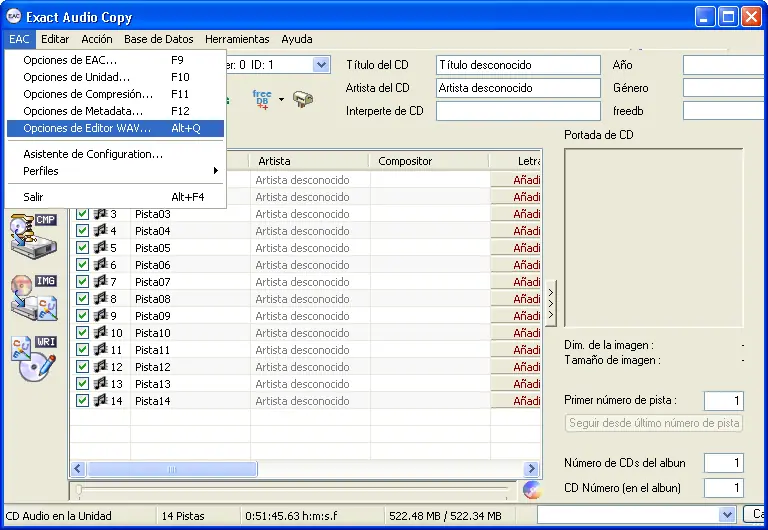Open the Herramientas menu
The width and height of the screenshot is (768, 530).
[x=237, y=39]
